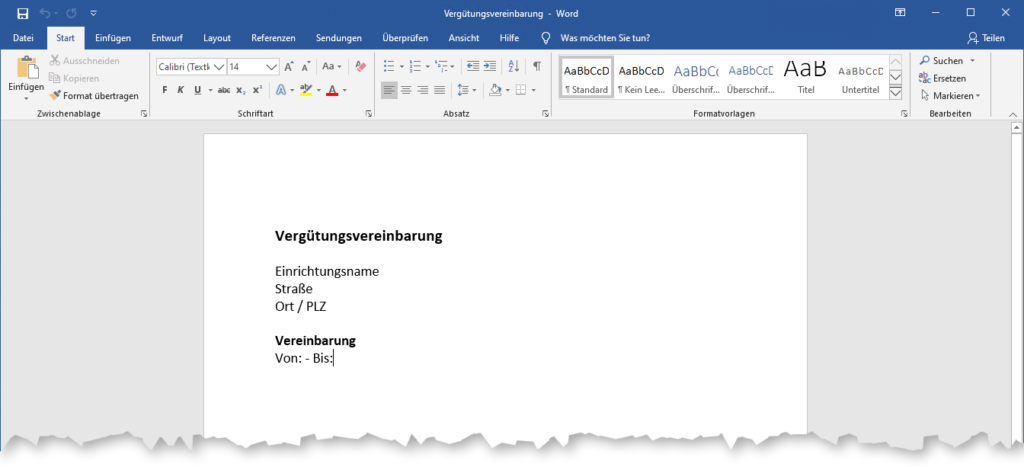
Task: Click the clear formatting eraser icon
Action: (361, 66)
